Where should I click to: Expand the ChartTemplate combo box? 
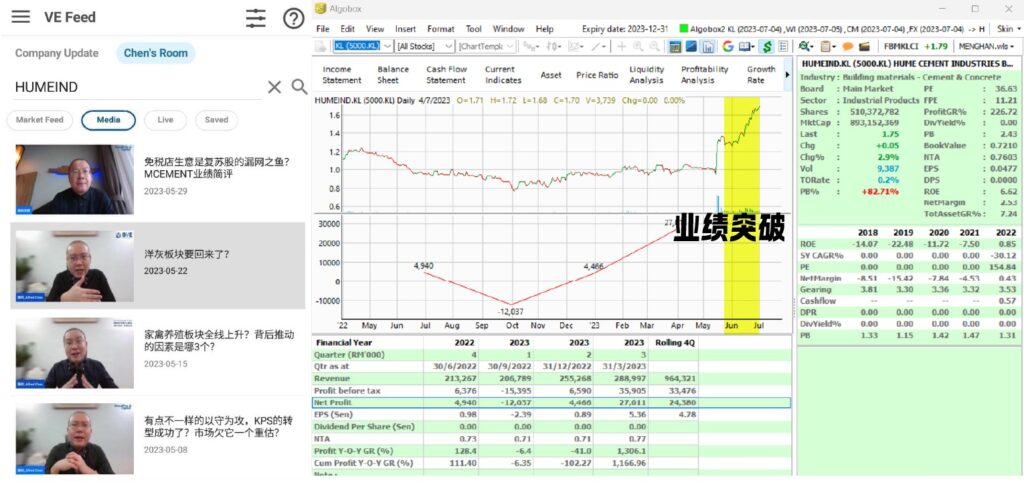tap(510, 46)
